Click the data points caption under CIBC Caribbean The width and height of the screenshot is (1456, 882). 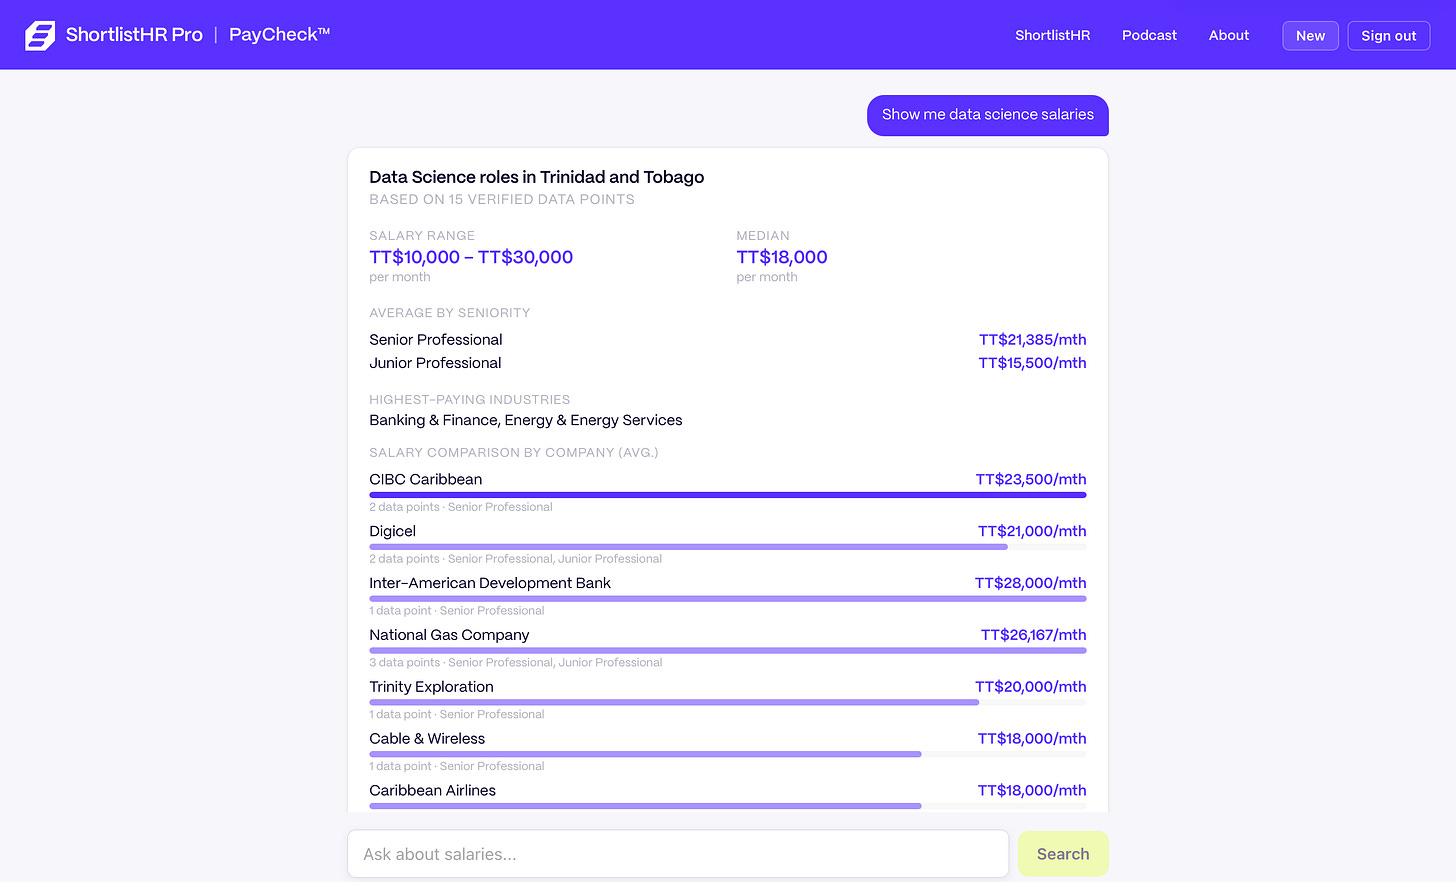click(461, 507)
